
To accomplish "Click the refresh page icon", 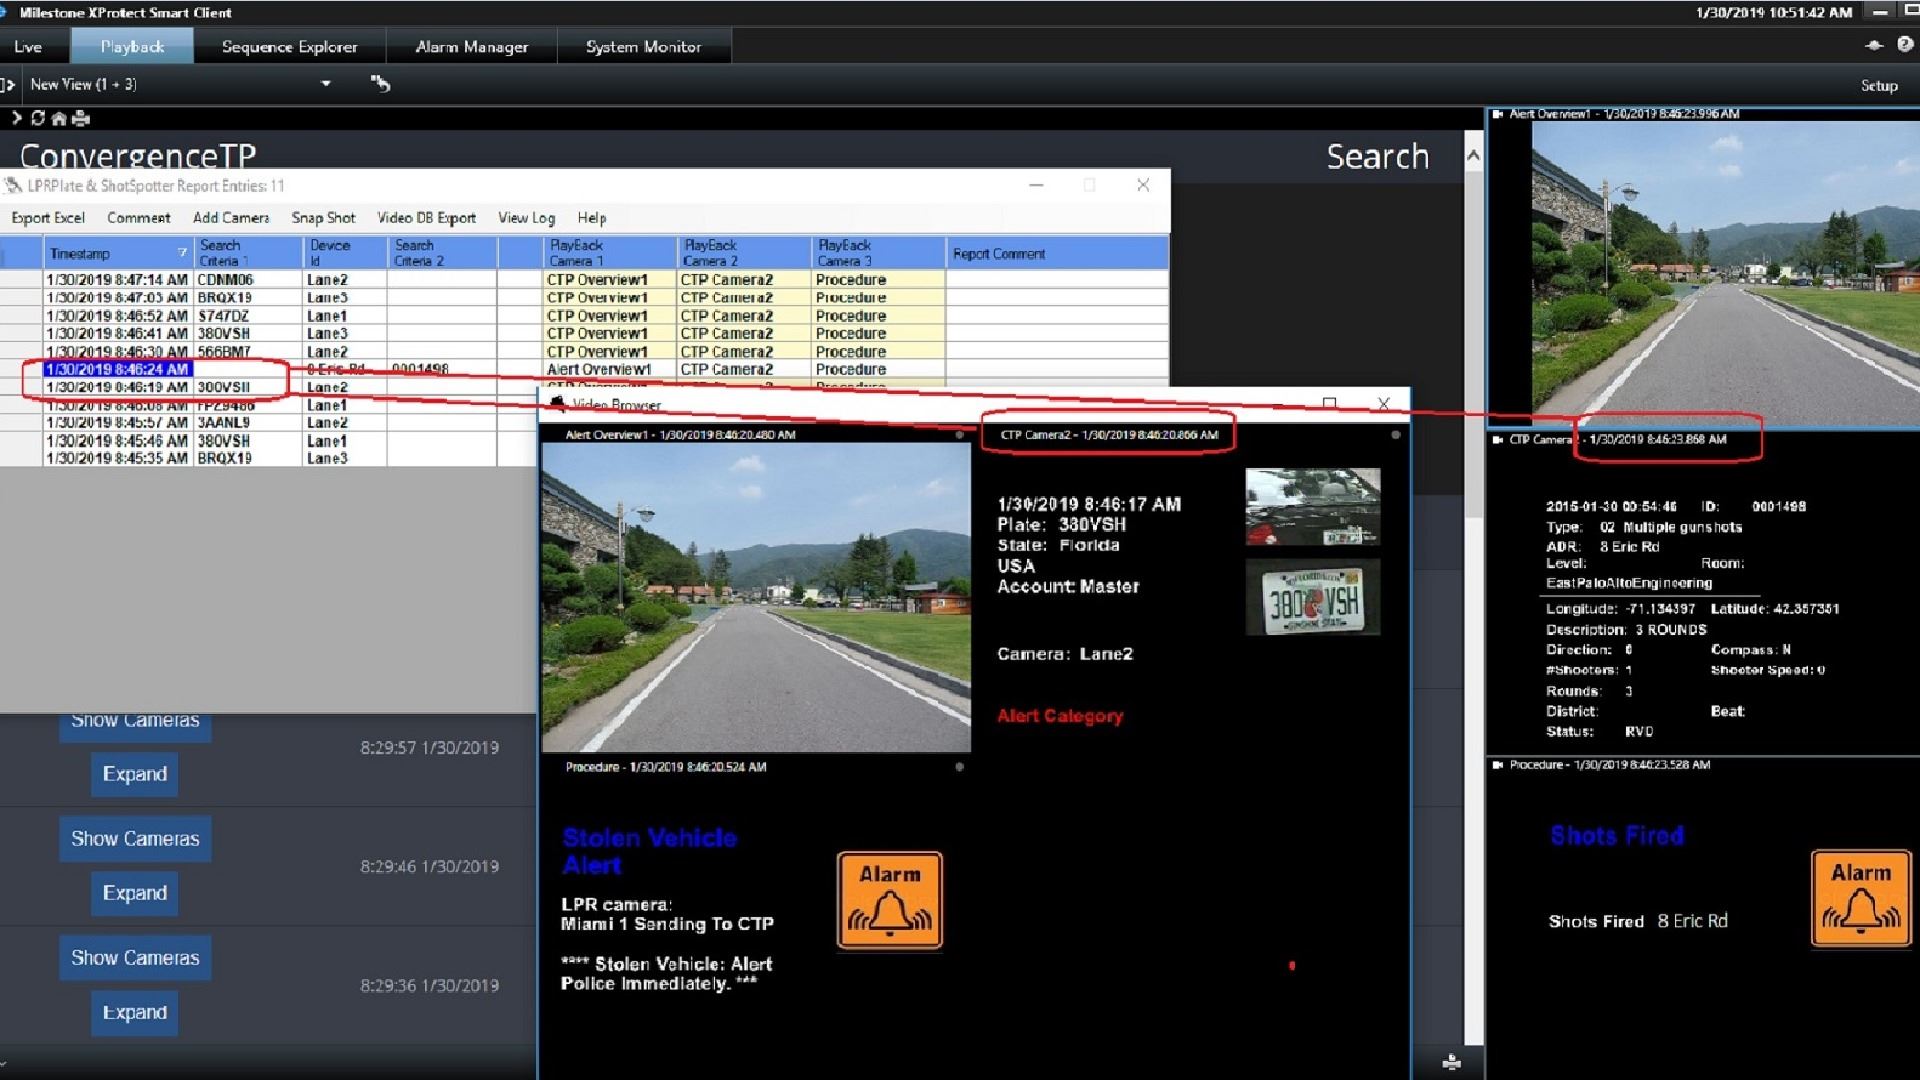I will (38, 118).
